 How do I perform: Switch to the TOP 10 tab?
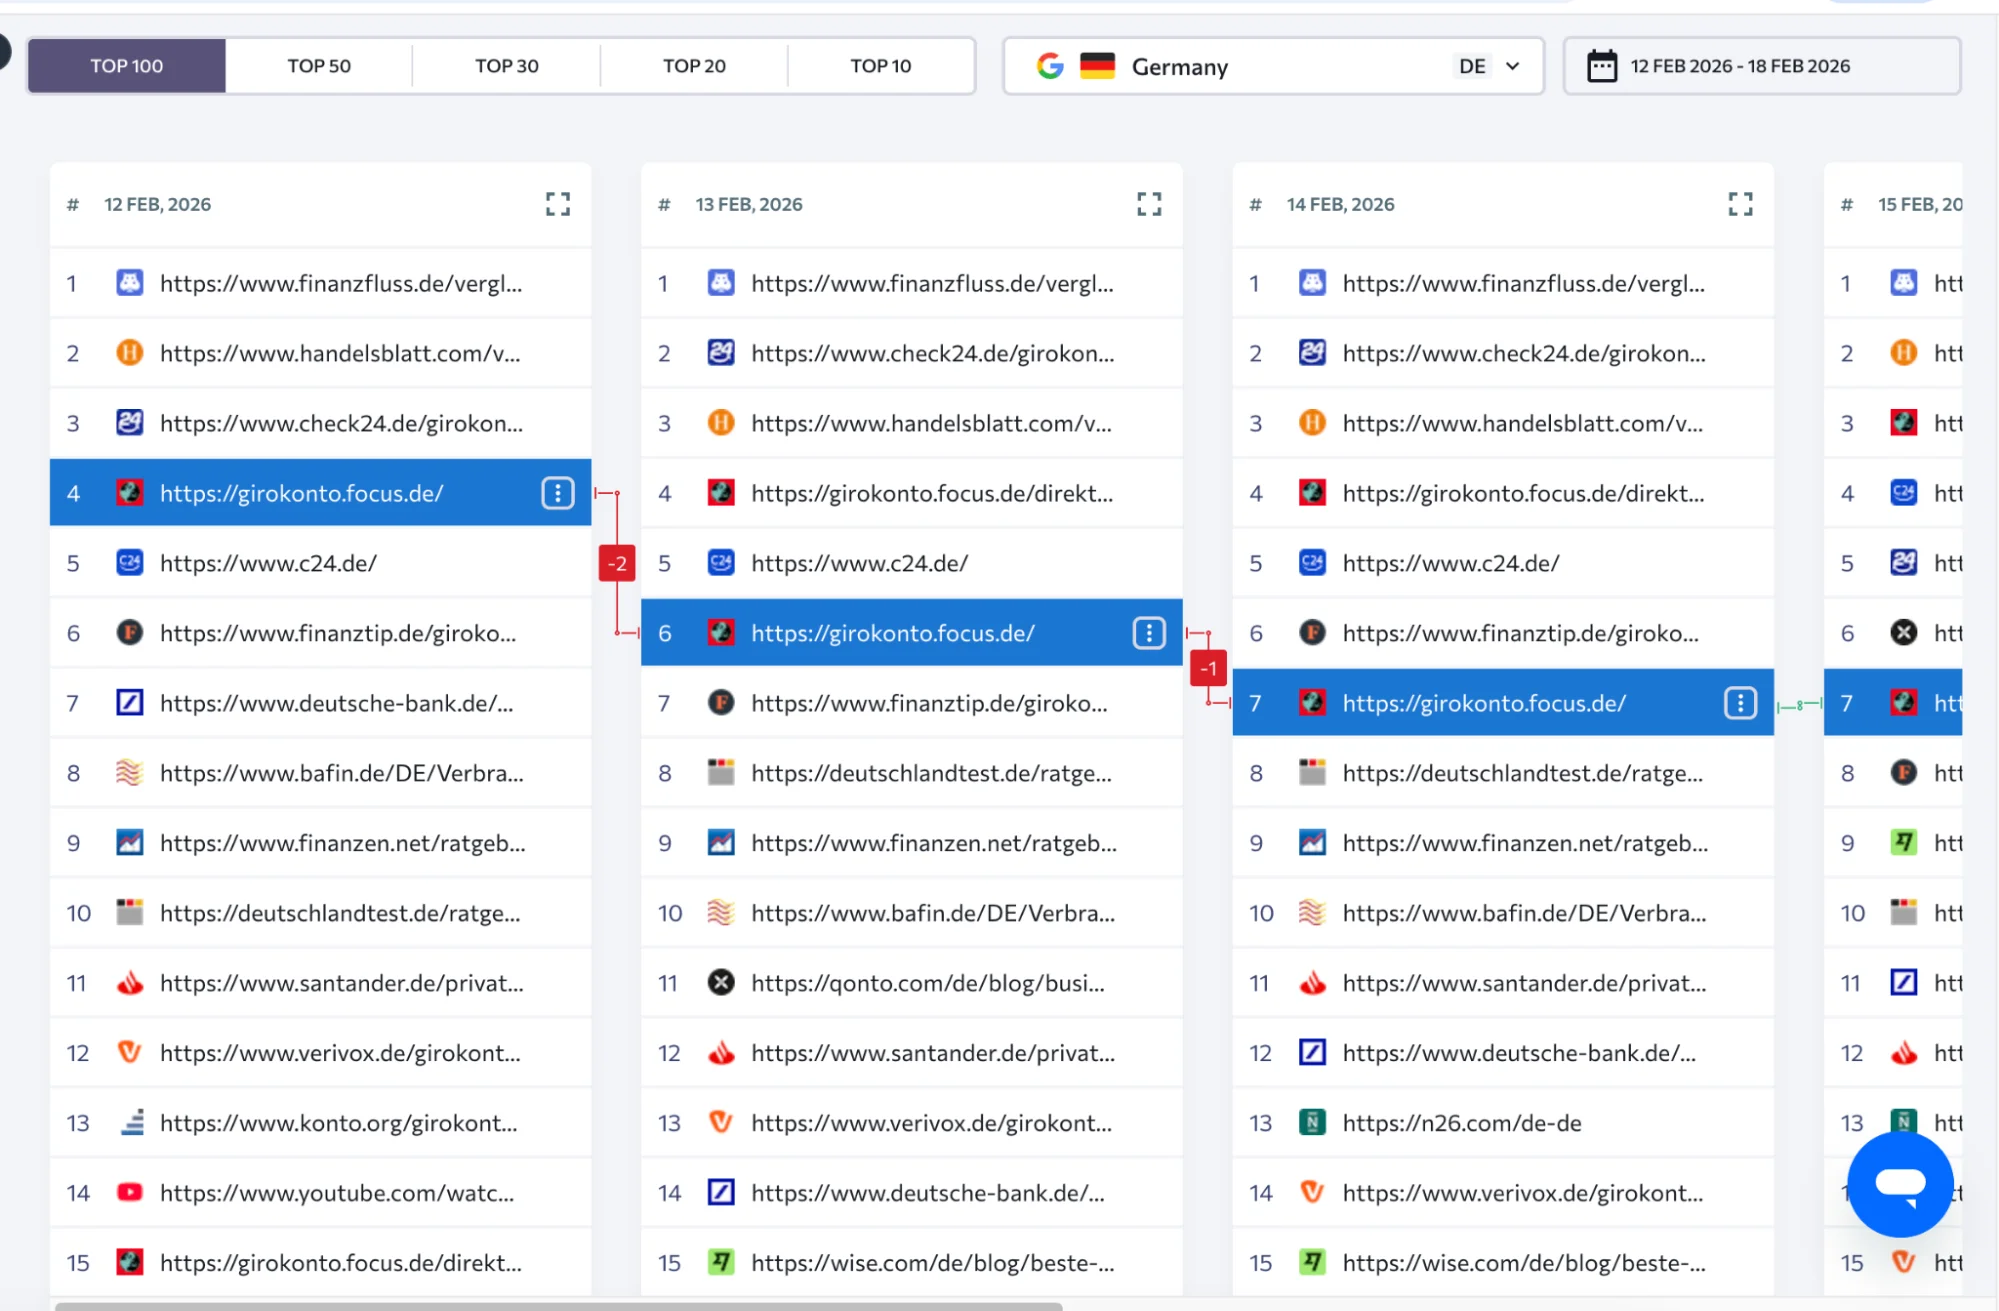(x=881, y=66)
